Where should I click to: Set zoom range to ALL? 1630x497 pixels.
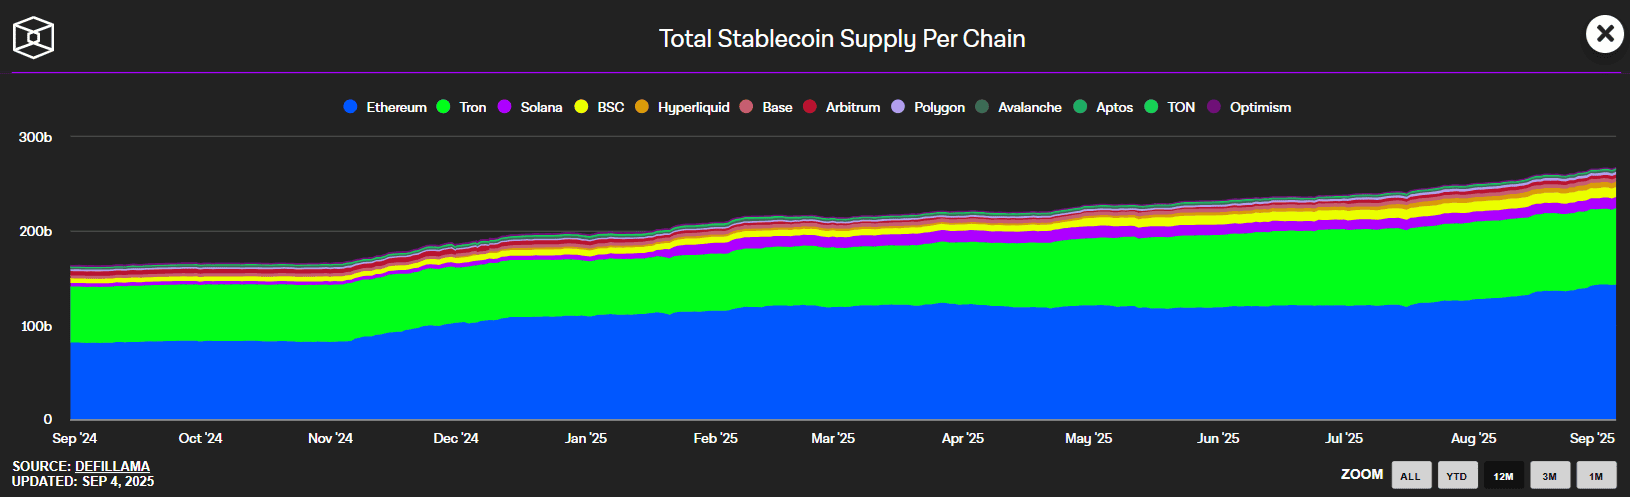click(1410, 476)
